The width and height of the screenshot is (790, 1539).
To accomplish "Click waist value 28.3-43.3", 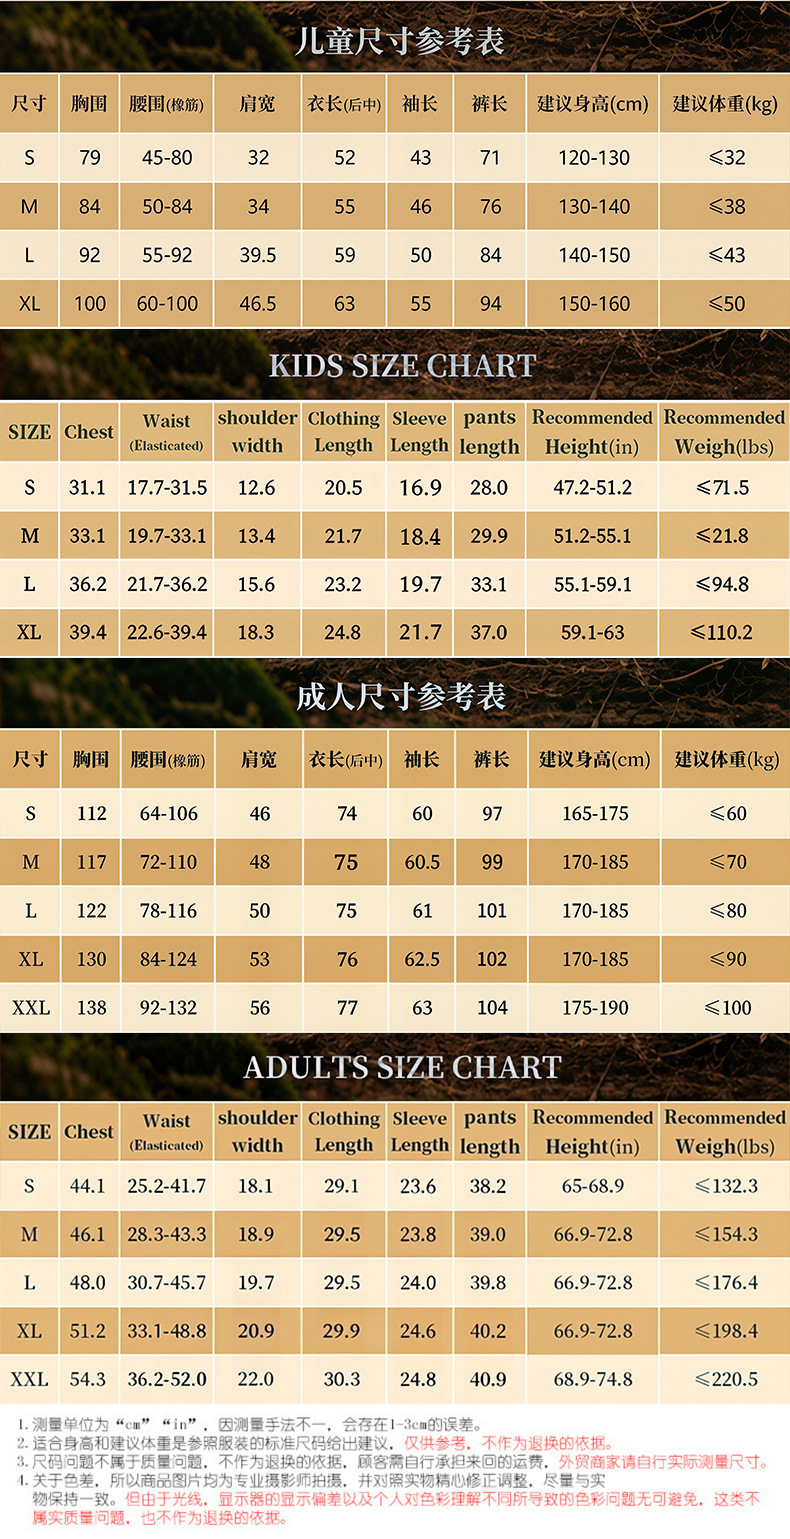I will pos(167,1234).
